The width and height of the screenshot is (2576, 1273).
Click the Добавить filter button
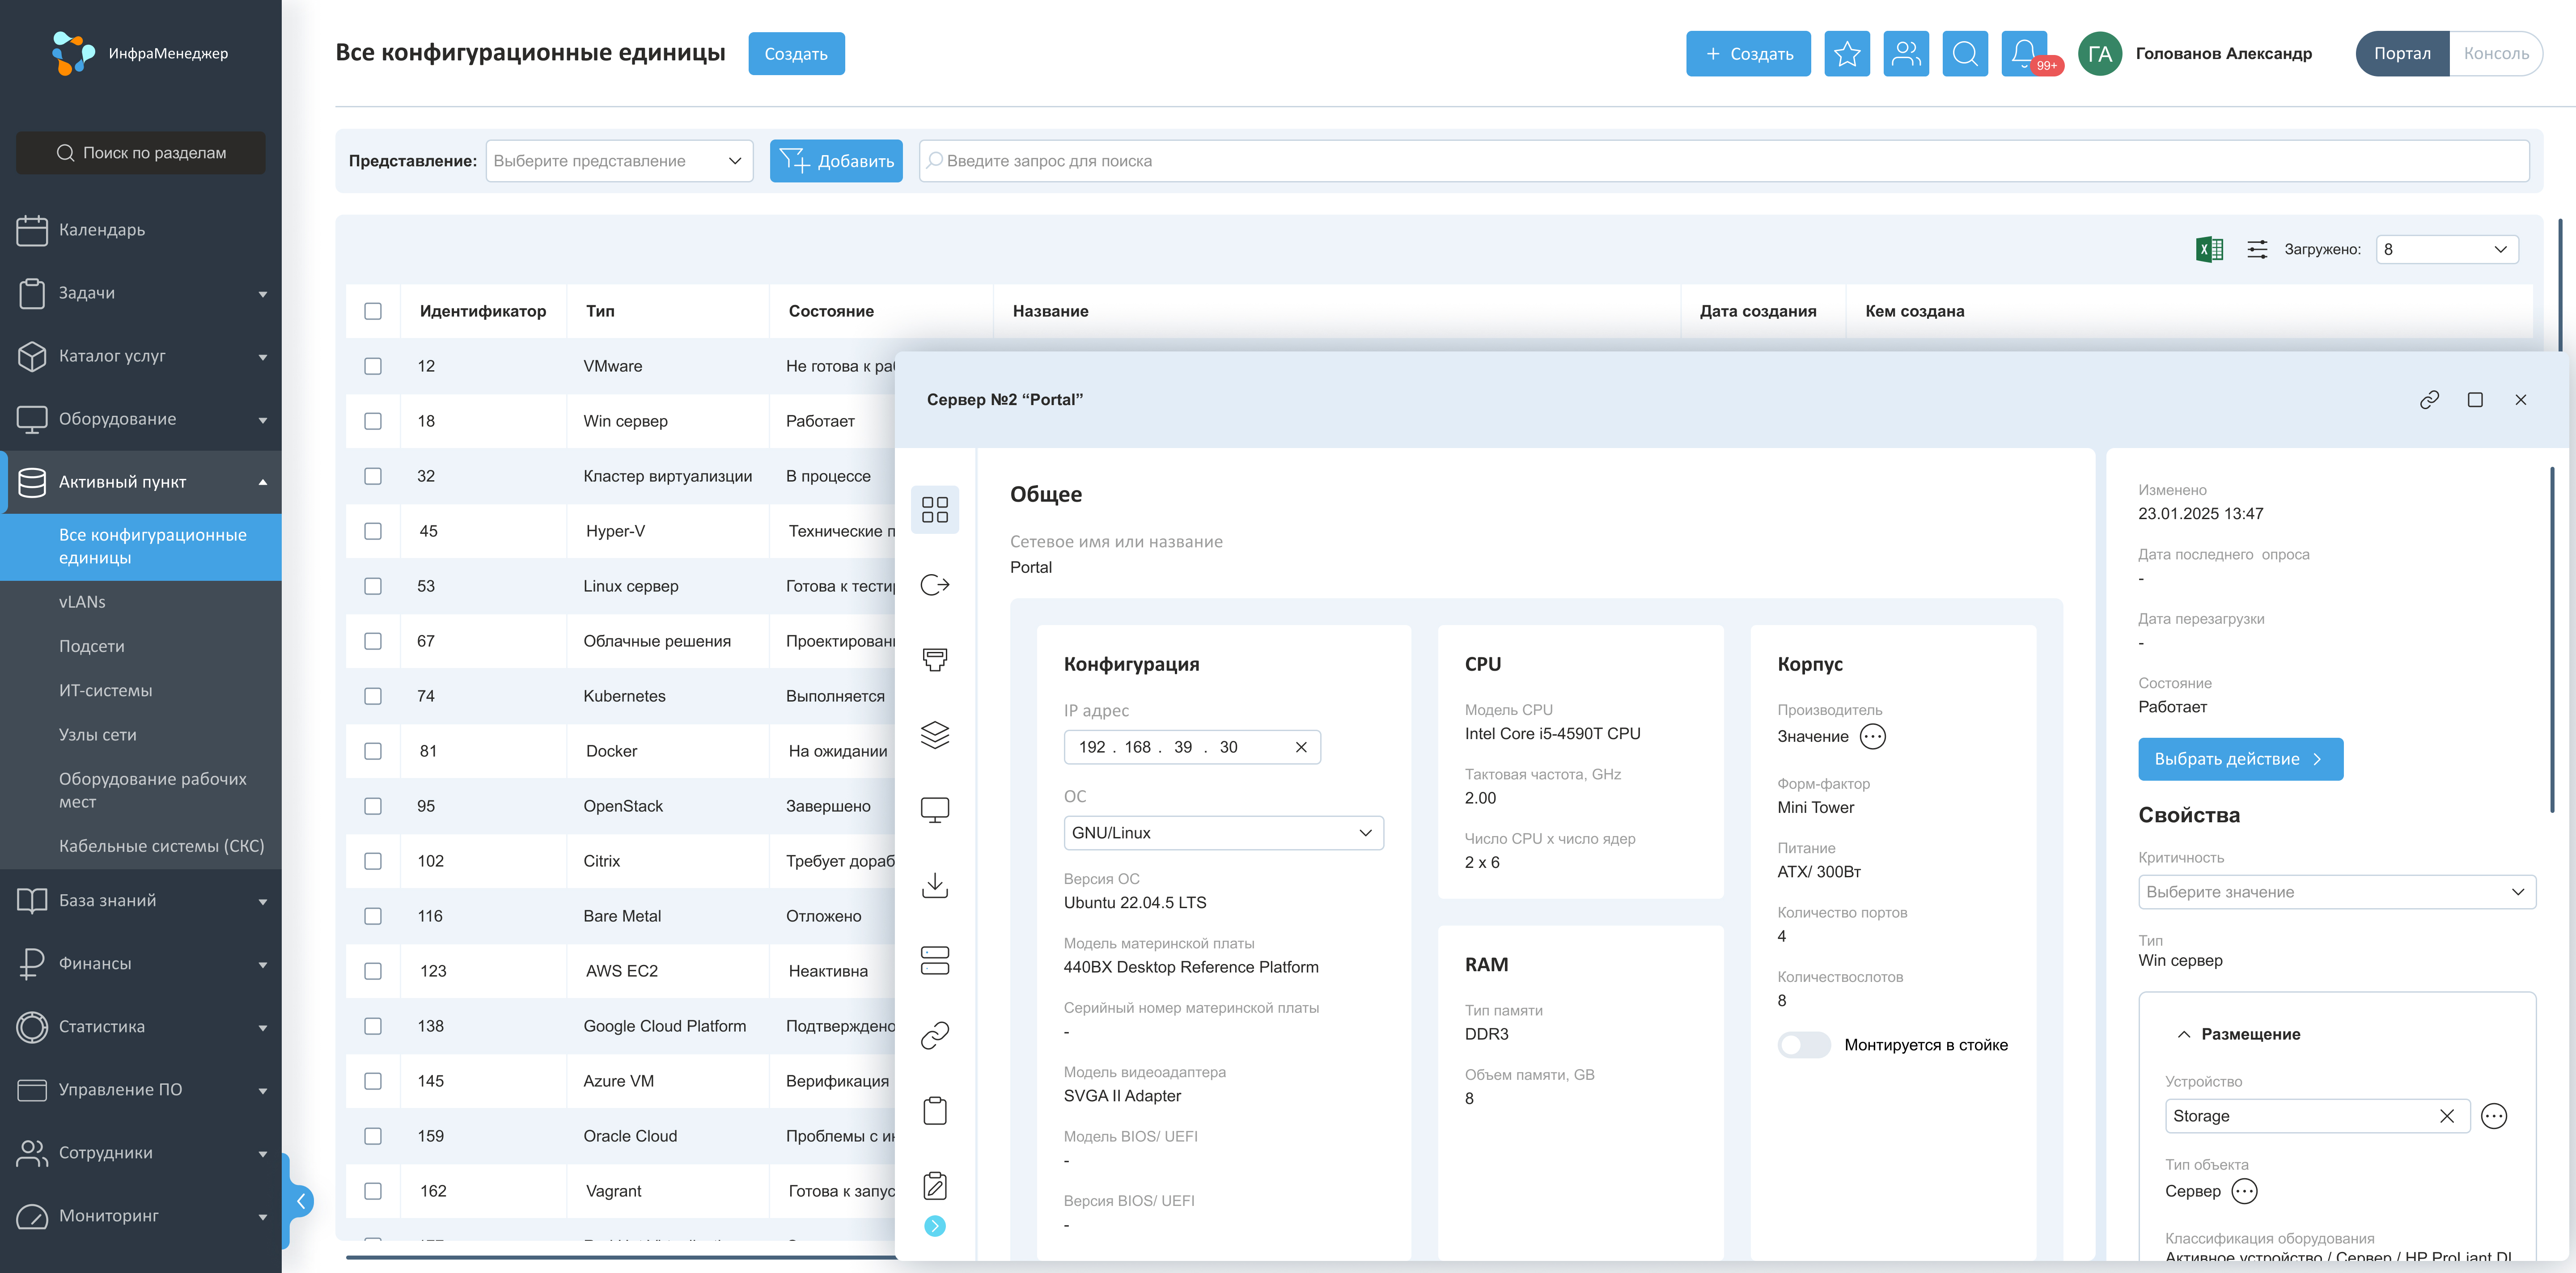click(836, 161)
